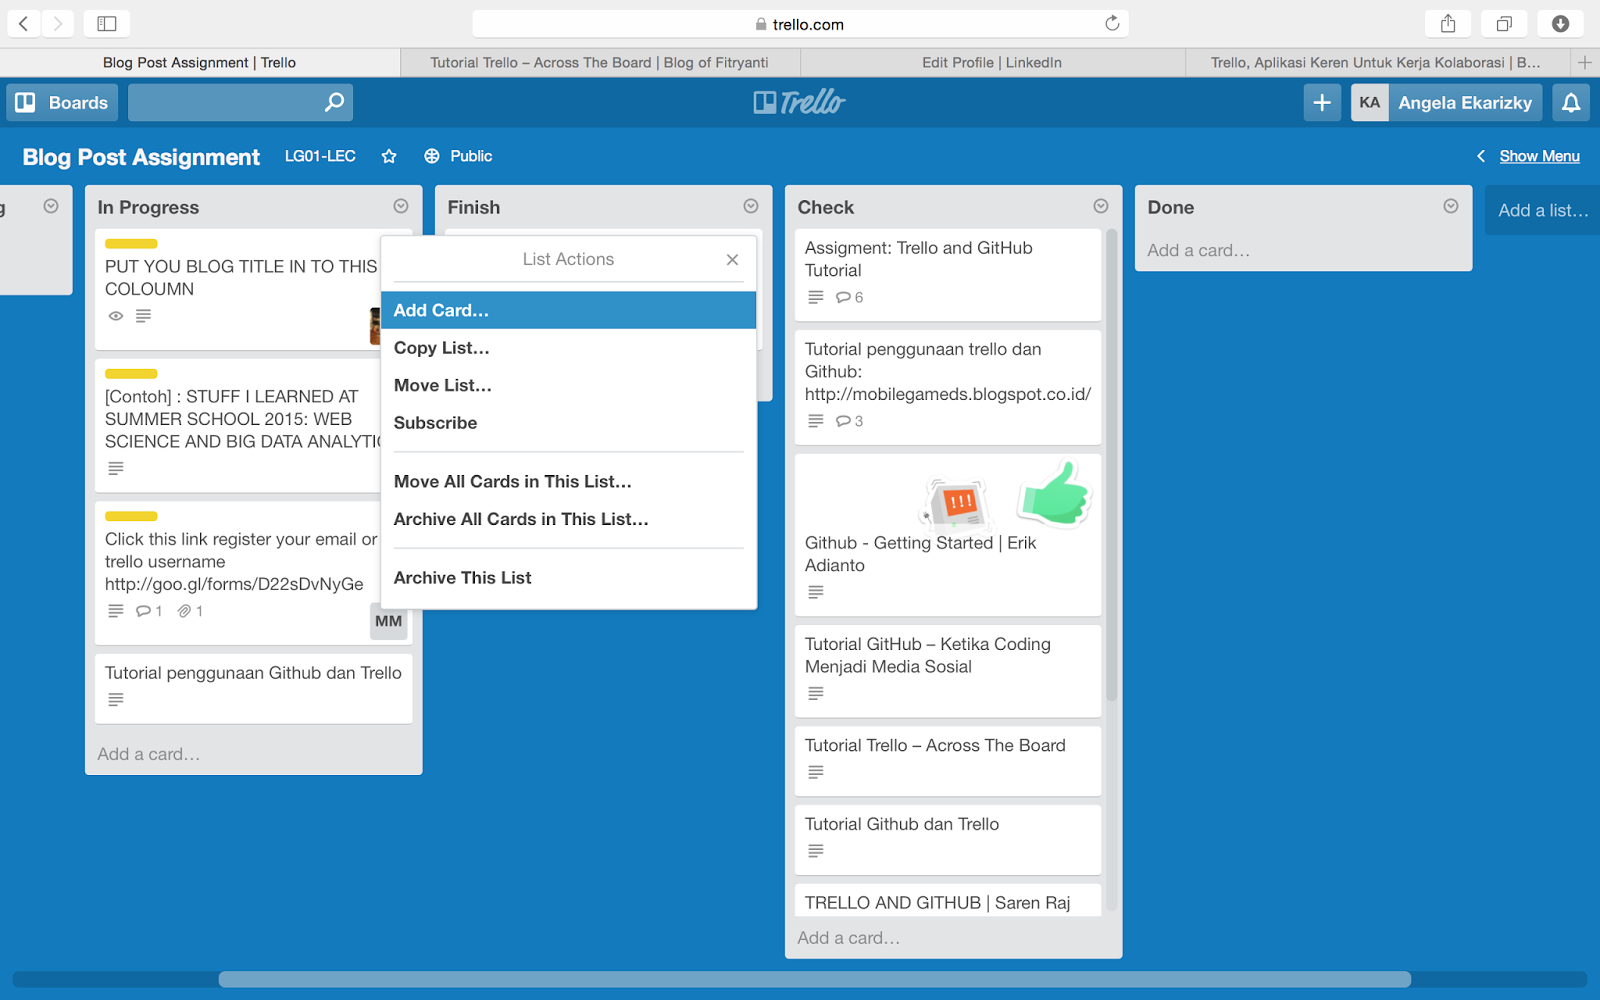Click the horizontal board scrollbar
Image resolution: width=1600 pixels, height=1000 pixels.
[815, 979]
